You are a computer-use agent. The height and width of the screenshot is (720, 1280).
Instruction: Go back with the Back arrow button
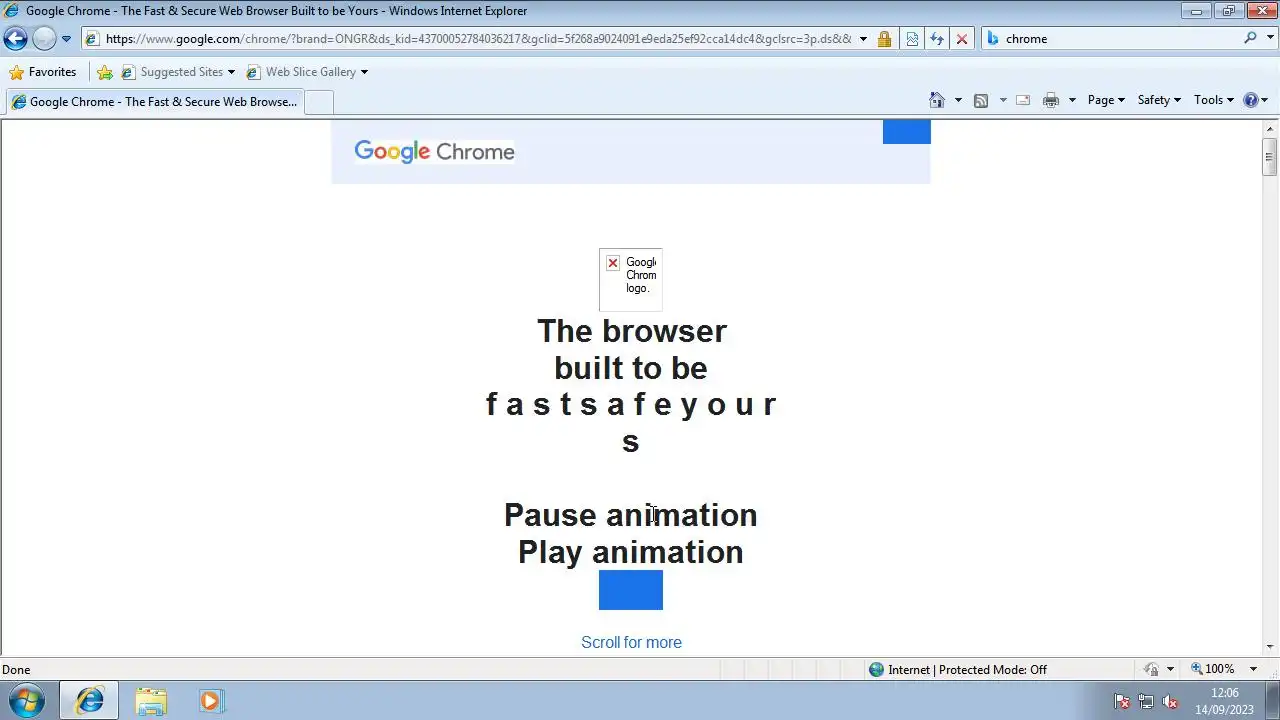[x=15, y=39]
